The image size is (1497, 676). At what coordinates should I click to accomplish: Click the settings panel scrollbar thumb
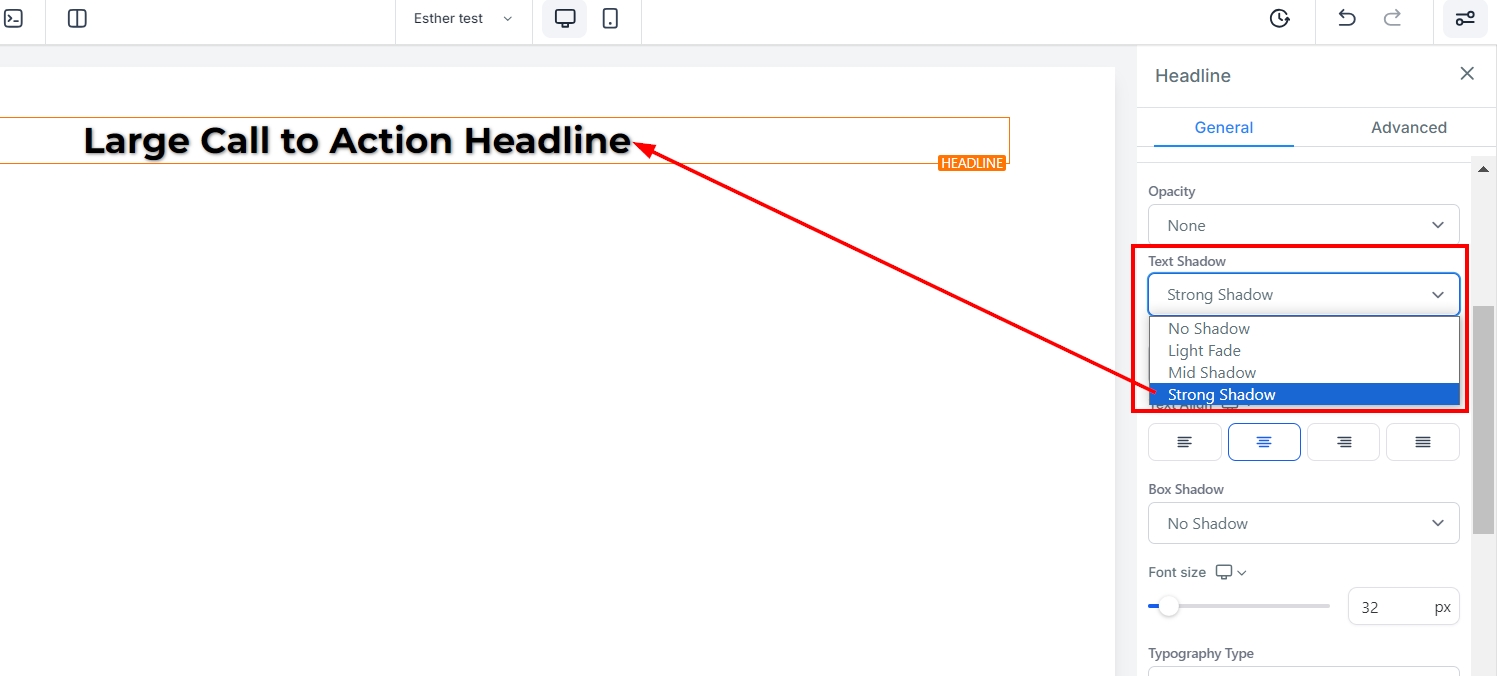1483,420
